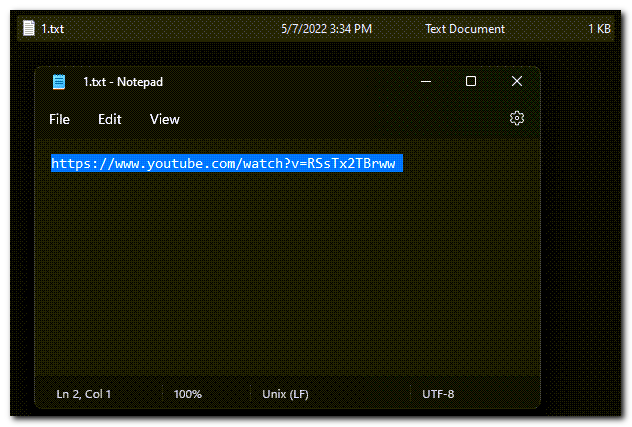This screenshot has width=632, height=427.
Task: Open the Edit menu
Action: pos(110,119)
